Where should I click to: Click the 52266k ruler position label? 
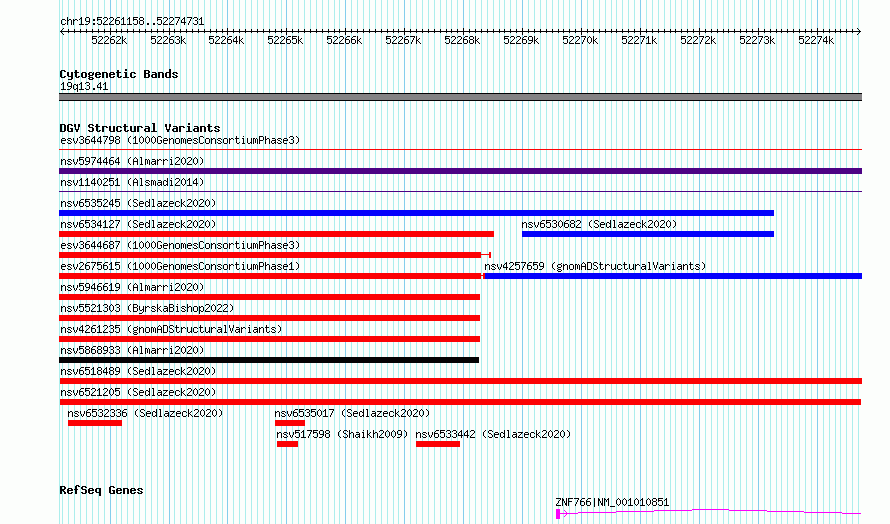coord(345,40)
